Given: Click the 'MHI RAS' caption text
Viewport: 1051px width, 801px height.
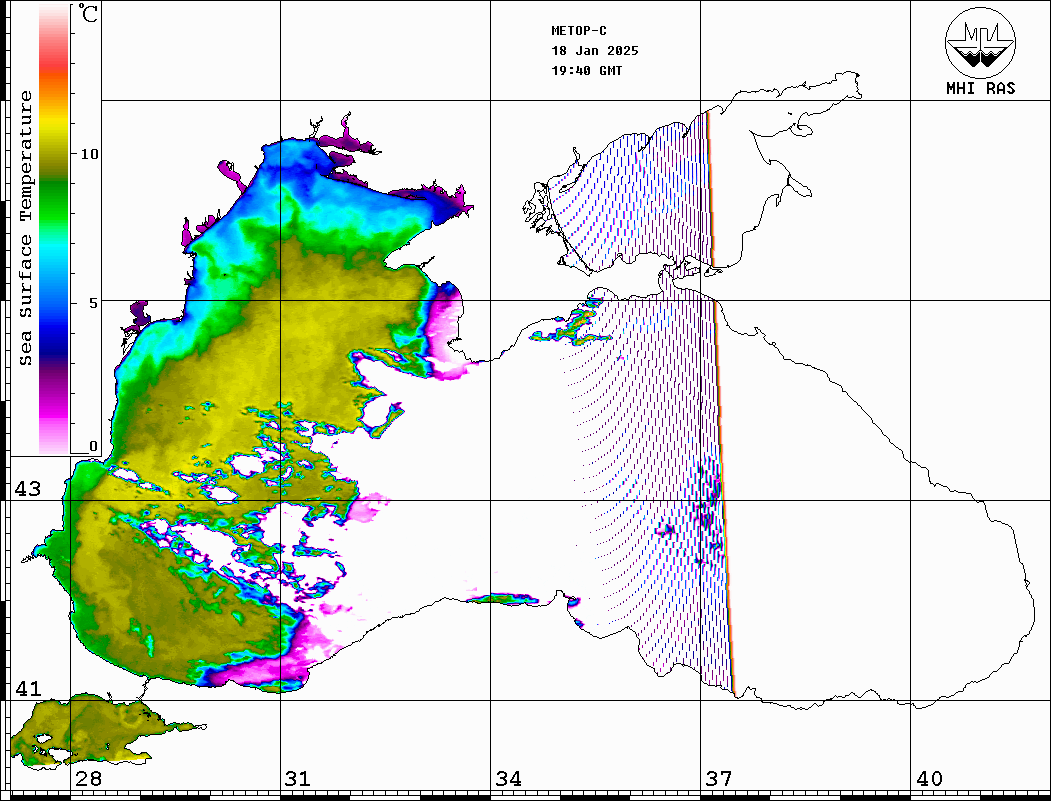Looking at the screenshot, I should (x=980, y=88).
